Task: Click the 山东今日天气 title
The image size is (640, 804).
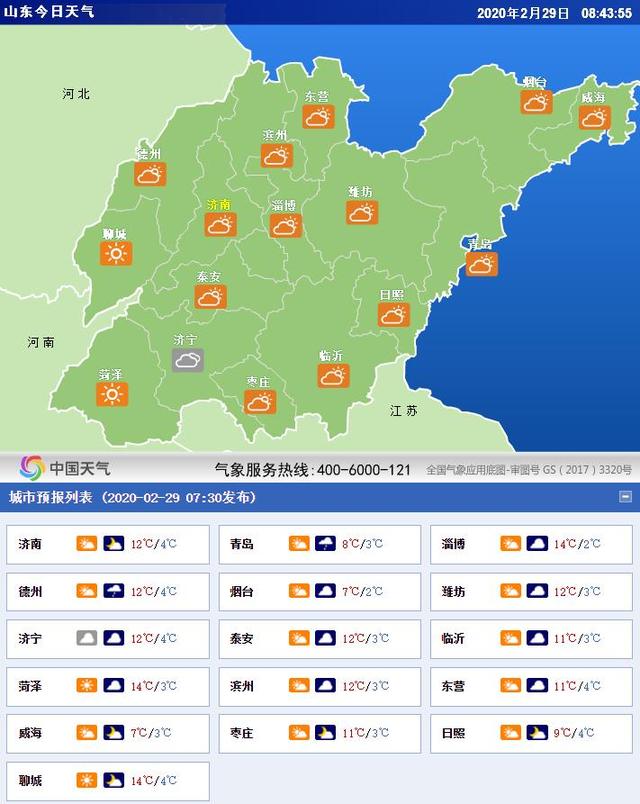Action: pos(49,11)
